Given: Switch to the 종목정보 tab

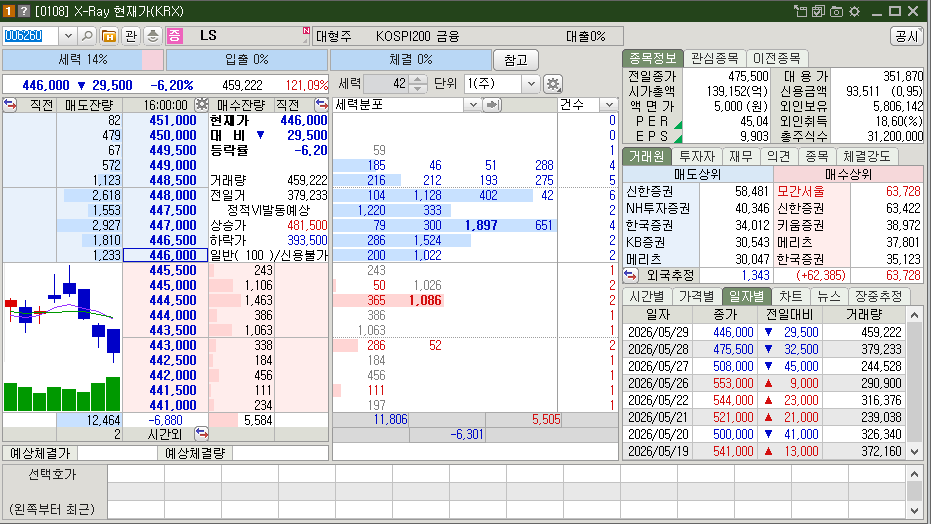Looking at the screenshot, I should point(653,58).
